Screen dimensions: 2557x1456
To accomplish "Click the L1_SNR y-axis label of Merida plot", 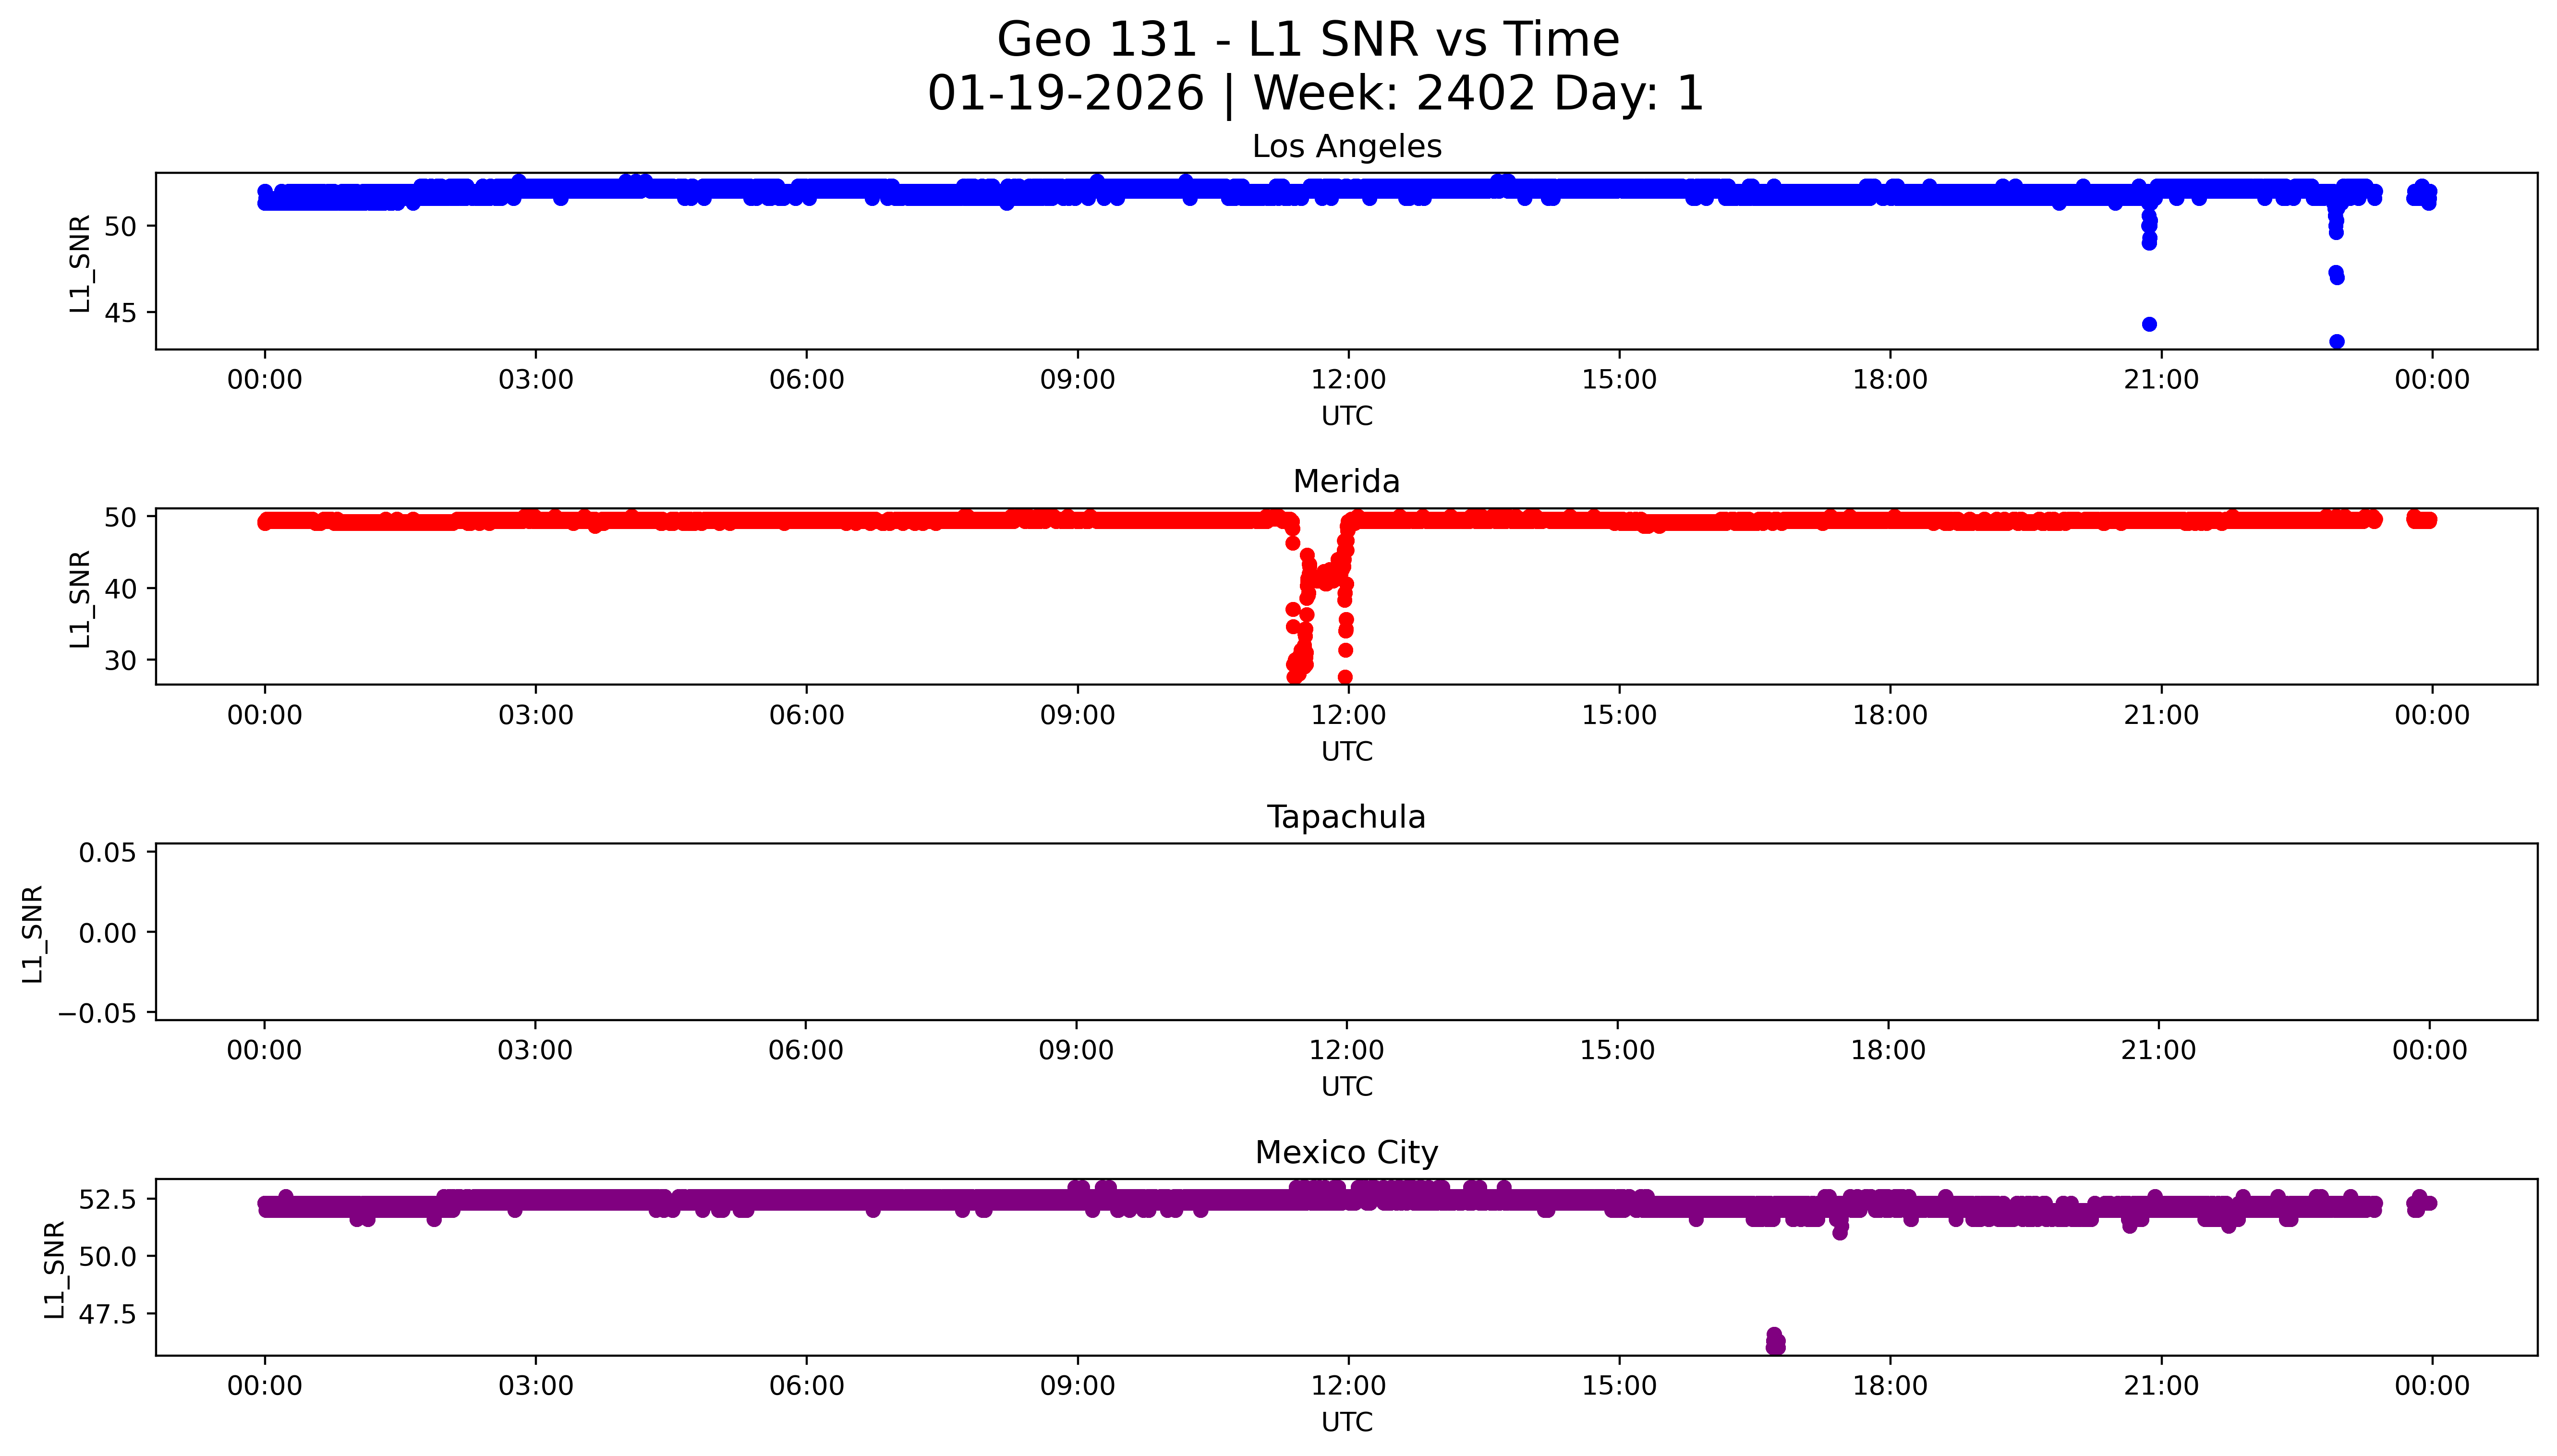I will pyautogui.click(x=80, y=598).
